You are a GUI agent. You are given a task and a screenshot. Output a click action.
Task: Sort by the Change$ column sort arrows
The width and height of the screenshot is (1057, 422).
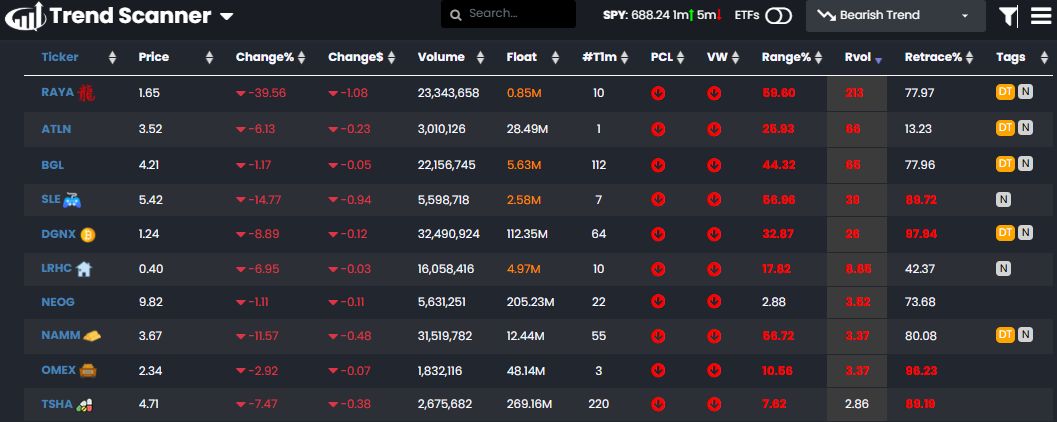(391, 58)
